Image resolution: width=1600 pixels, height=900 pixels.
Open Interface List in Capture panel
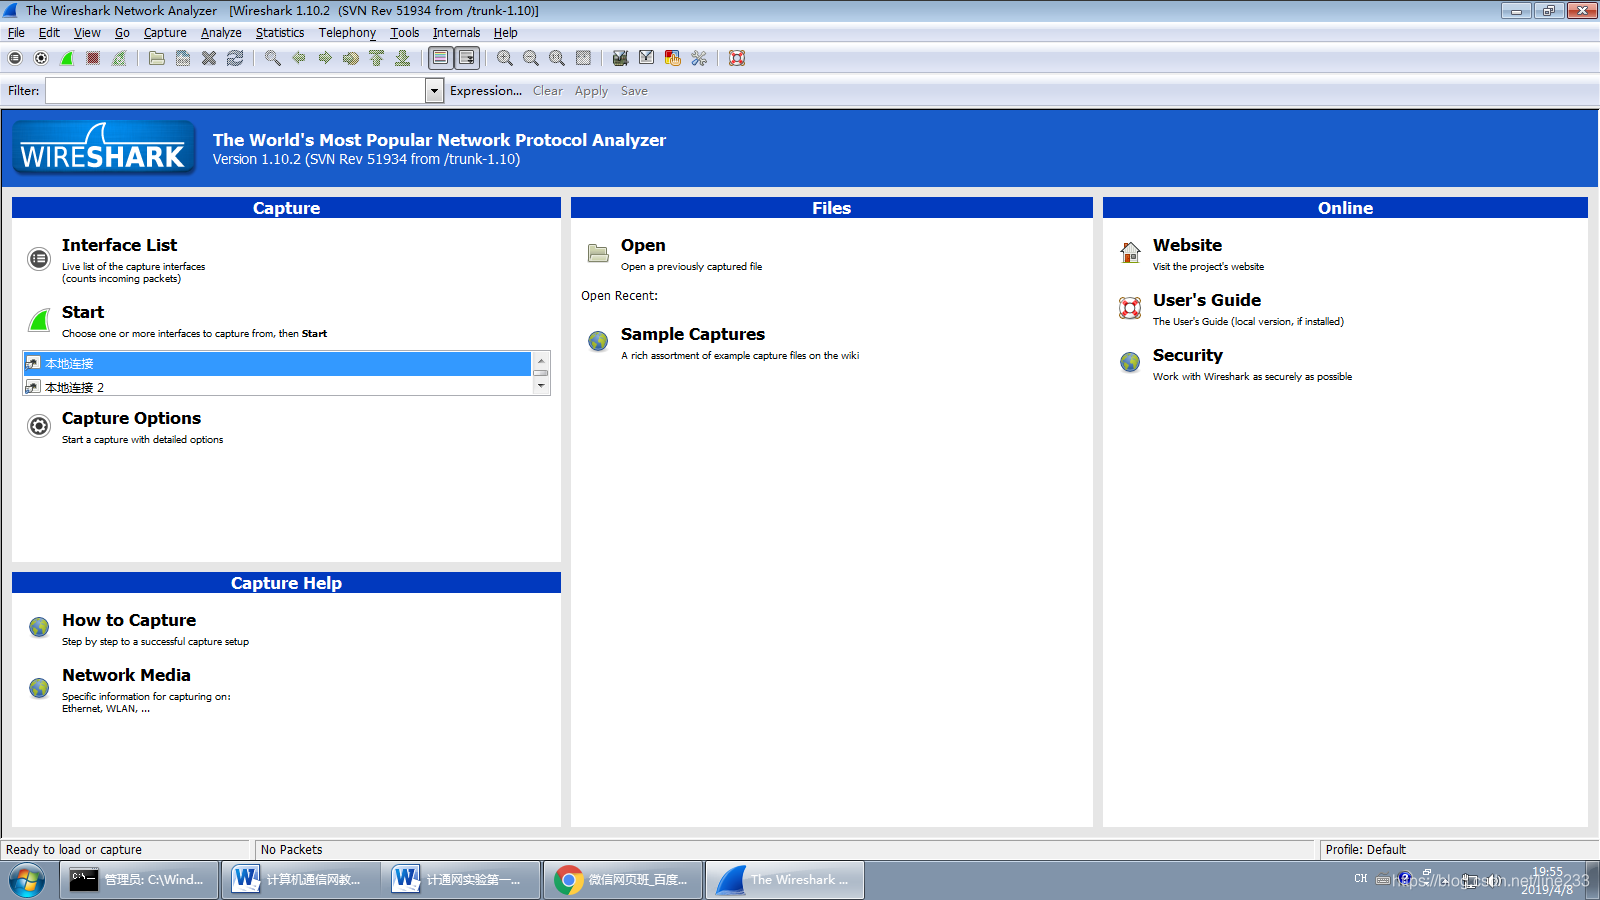coord(119,245)
